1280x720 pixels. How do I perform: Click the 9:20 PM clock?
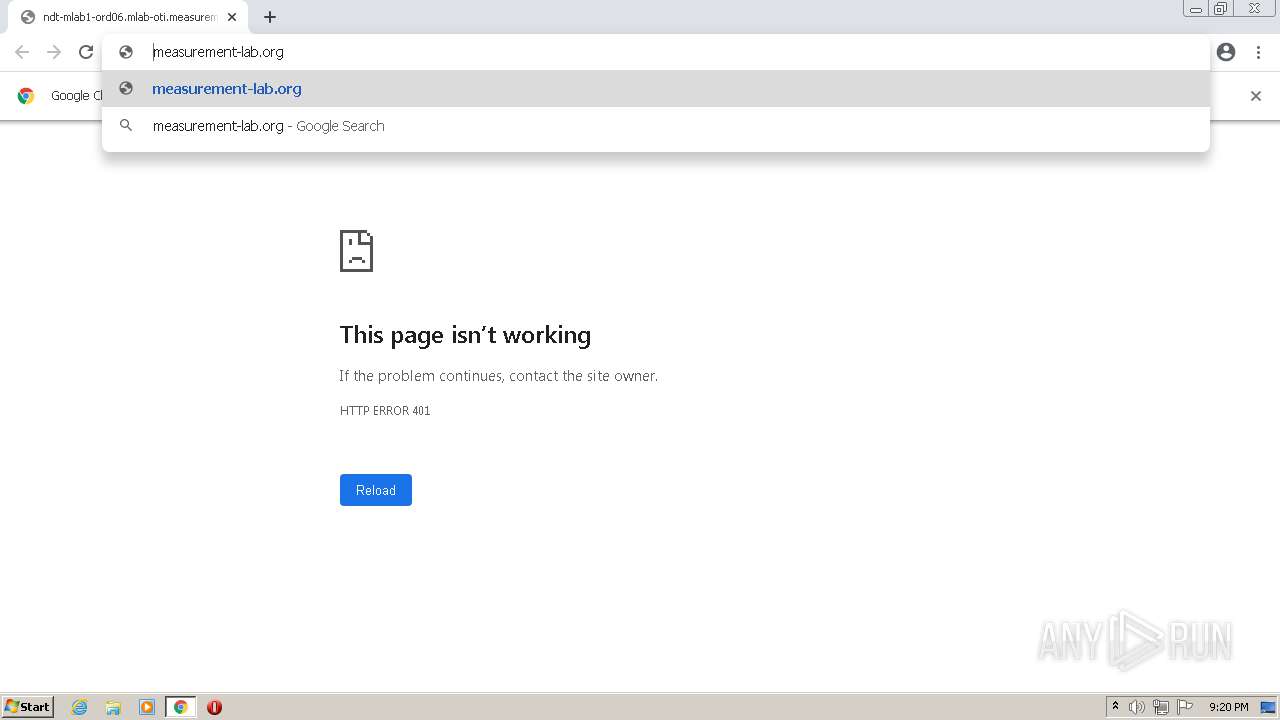(1228, 707)
